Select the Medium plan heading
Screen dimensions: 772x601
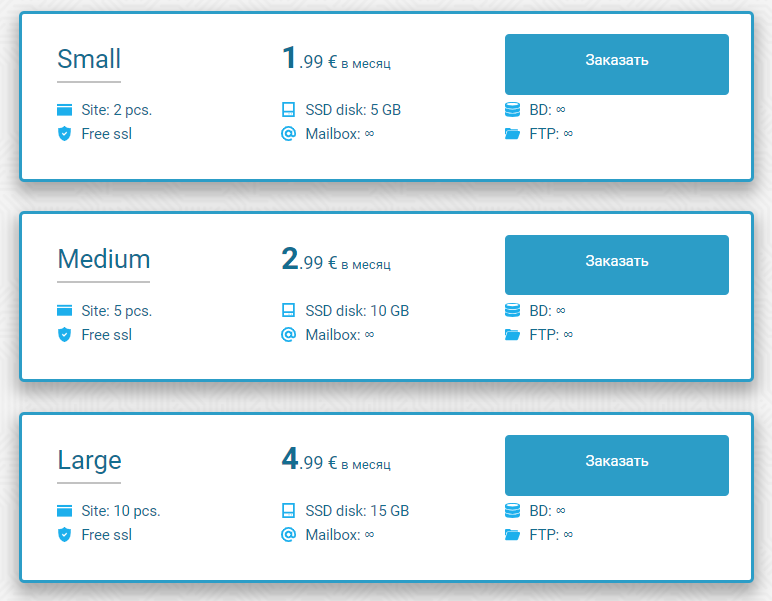point(104,260)
